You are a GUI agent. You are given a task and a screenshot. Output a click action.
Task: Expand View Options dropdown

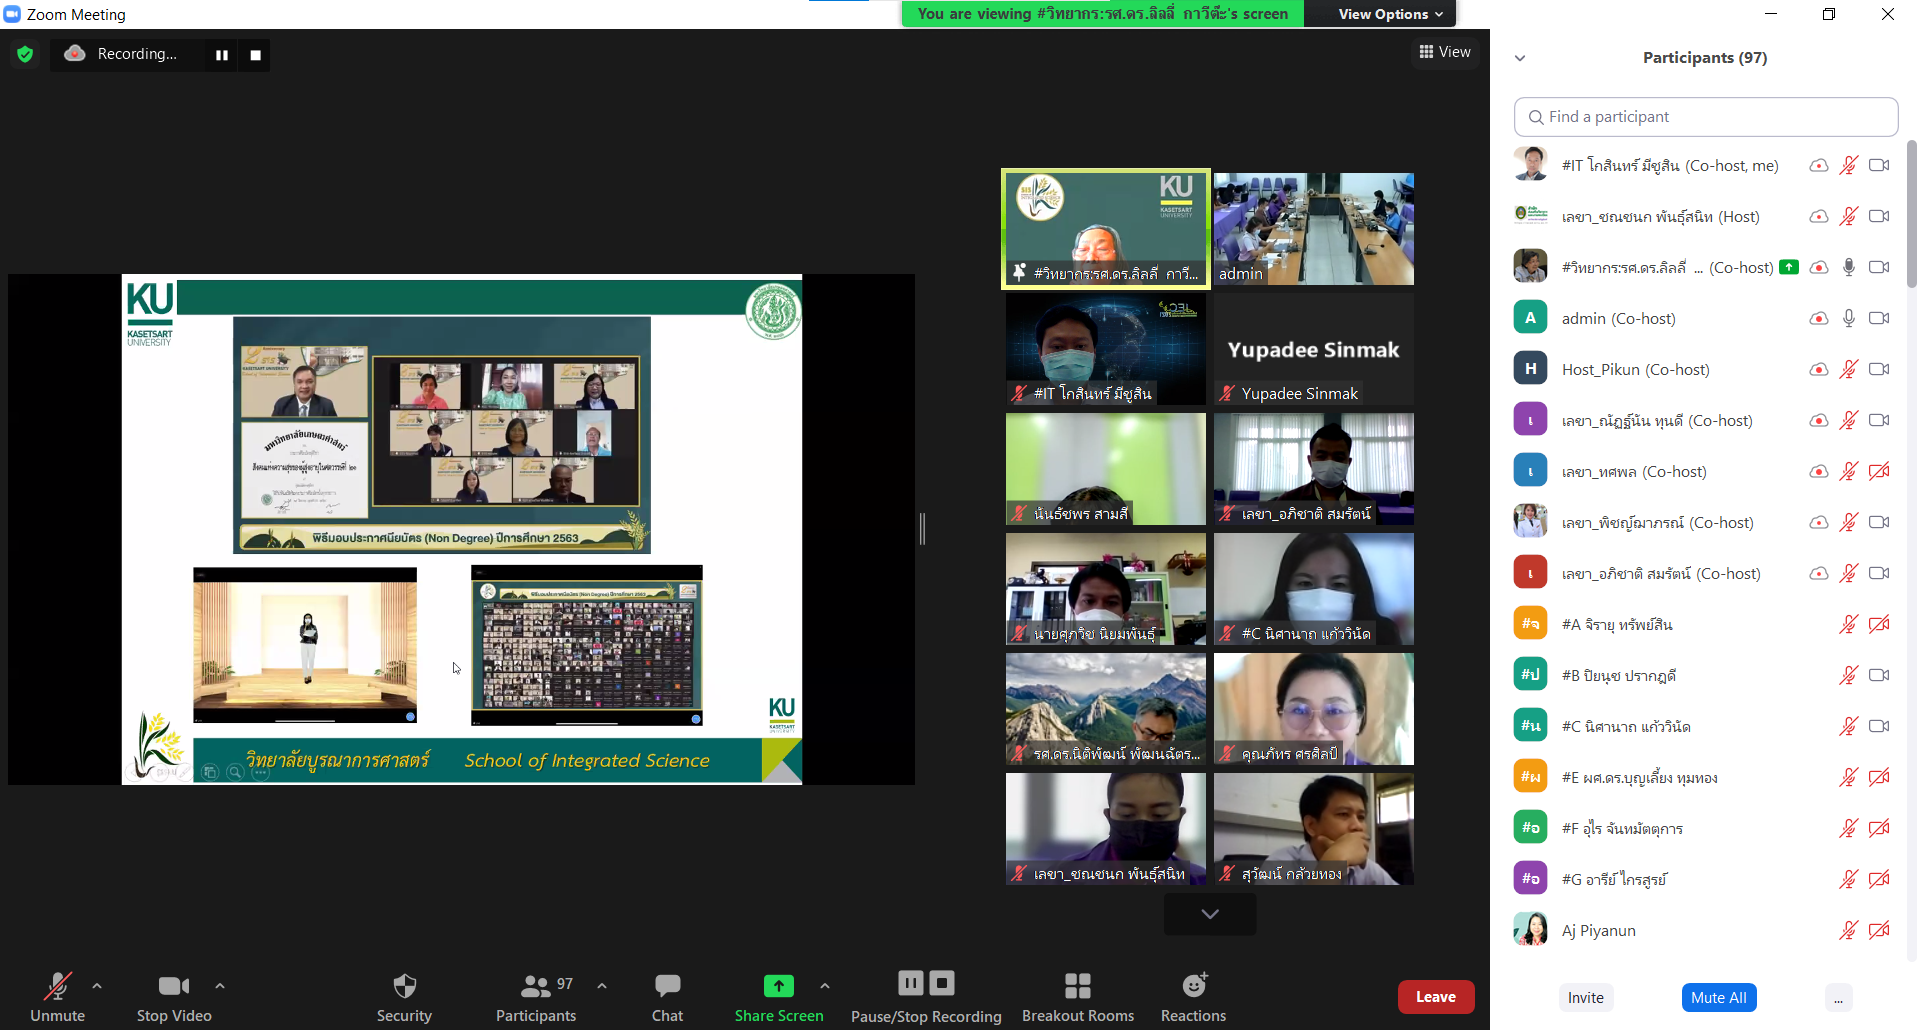pyautogui.click(x=1390, y=14)
